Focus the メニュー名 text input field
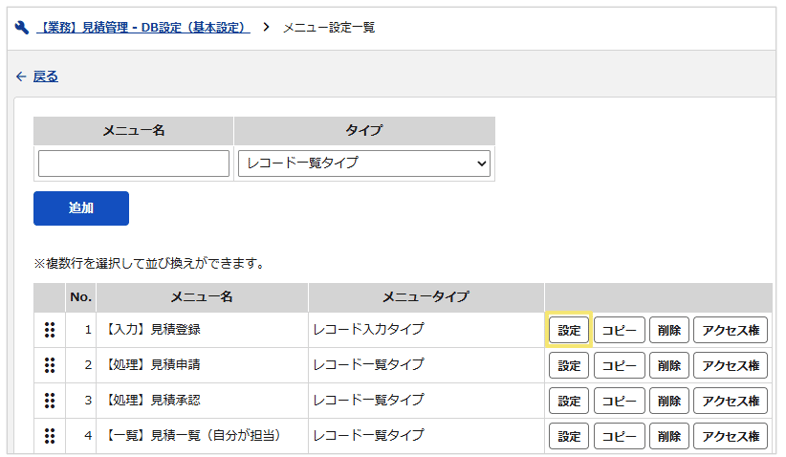Screen dimensions: 786x457 point(133,163)
